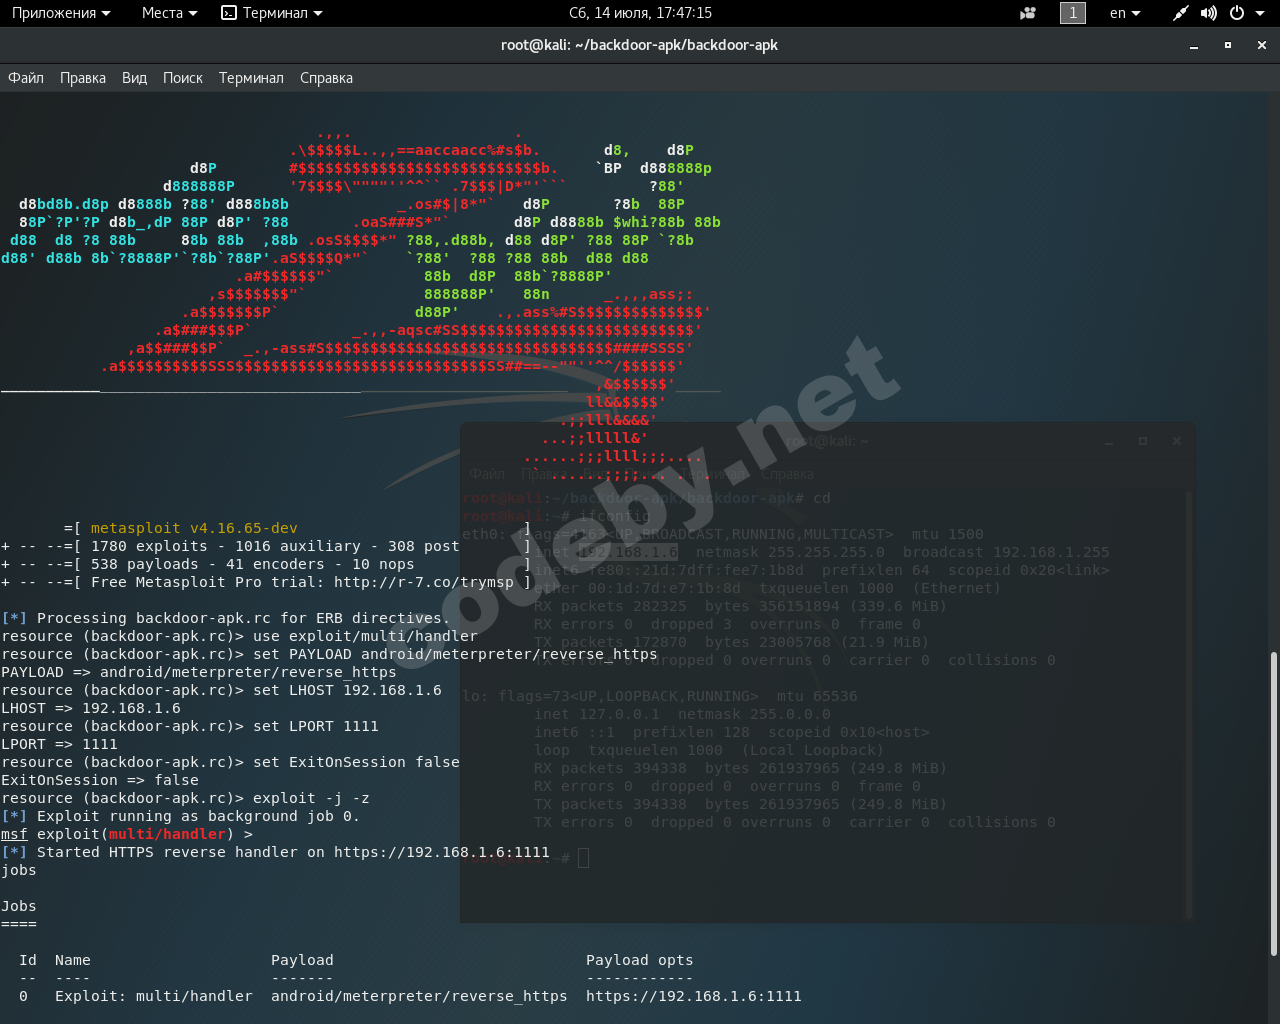The height and width of the screenshot is (1024, 1280).
Task: Open the Справка menu of the faded terminal window
Action: coord(787,474)
